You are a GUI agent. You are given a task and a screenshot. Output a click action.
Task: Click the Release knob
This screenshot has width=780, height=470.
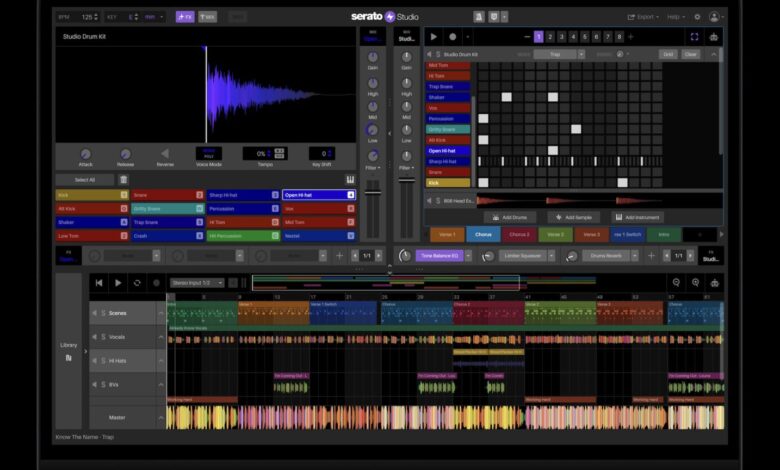click(125, 154)
